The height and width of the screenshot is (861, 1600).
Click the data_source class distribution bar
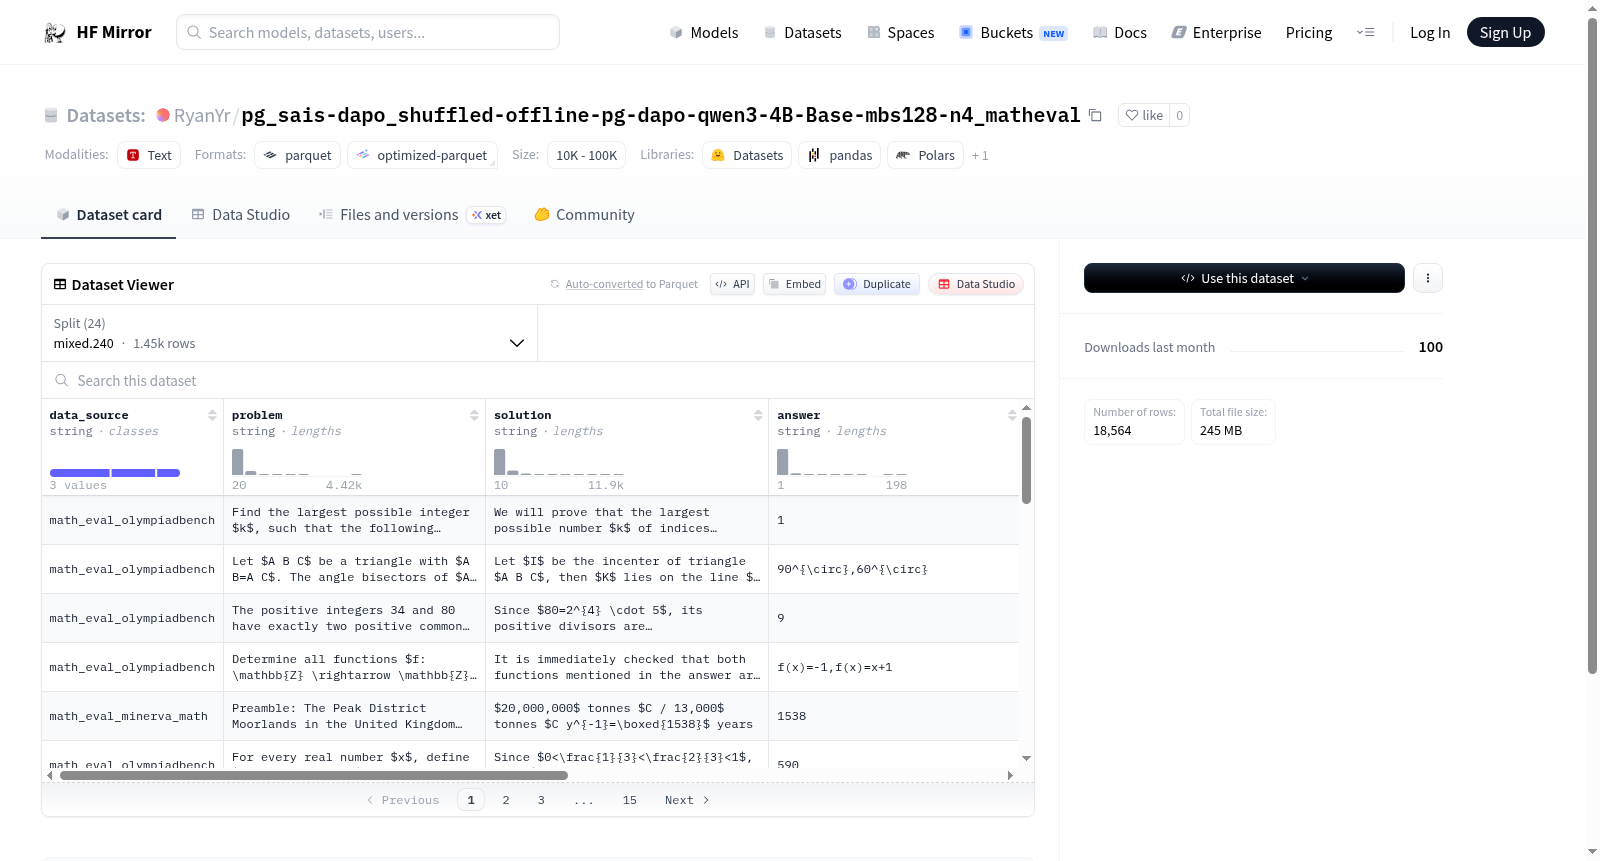pos(115,473)
